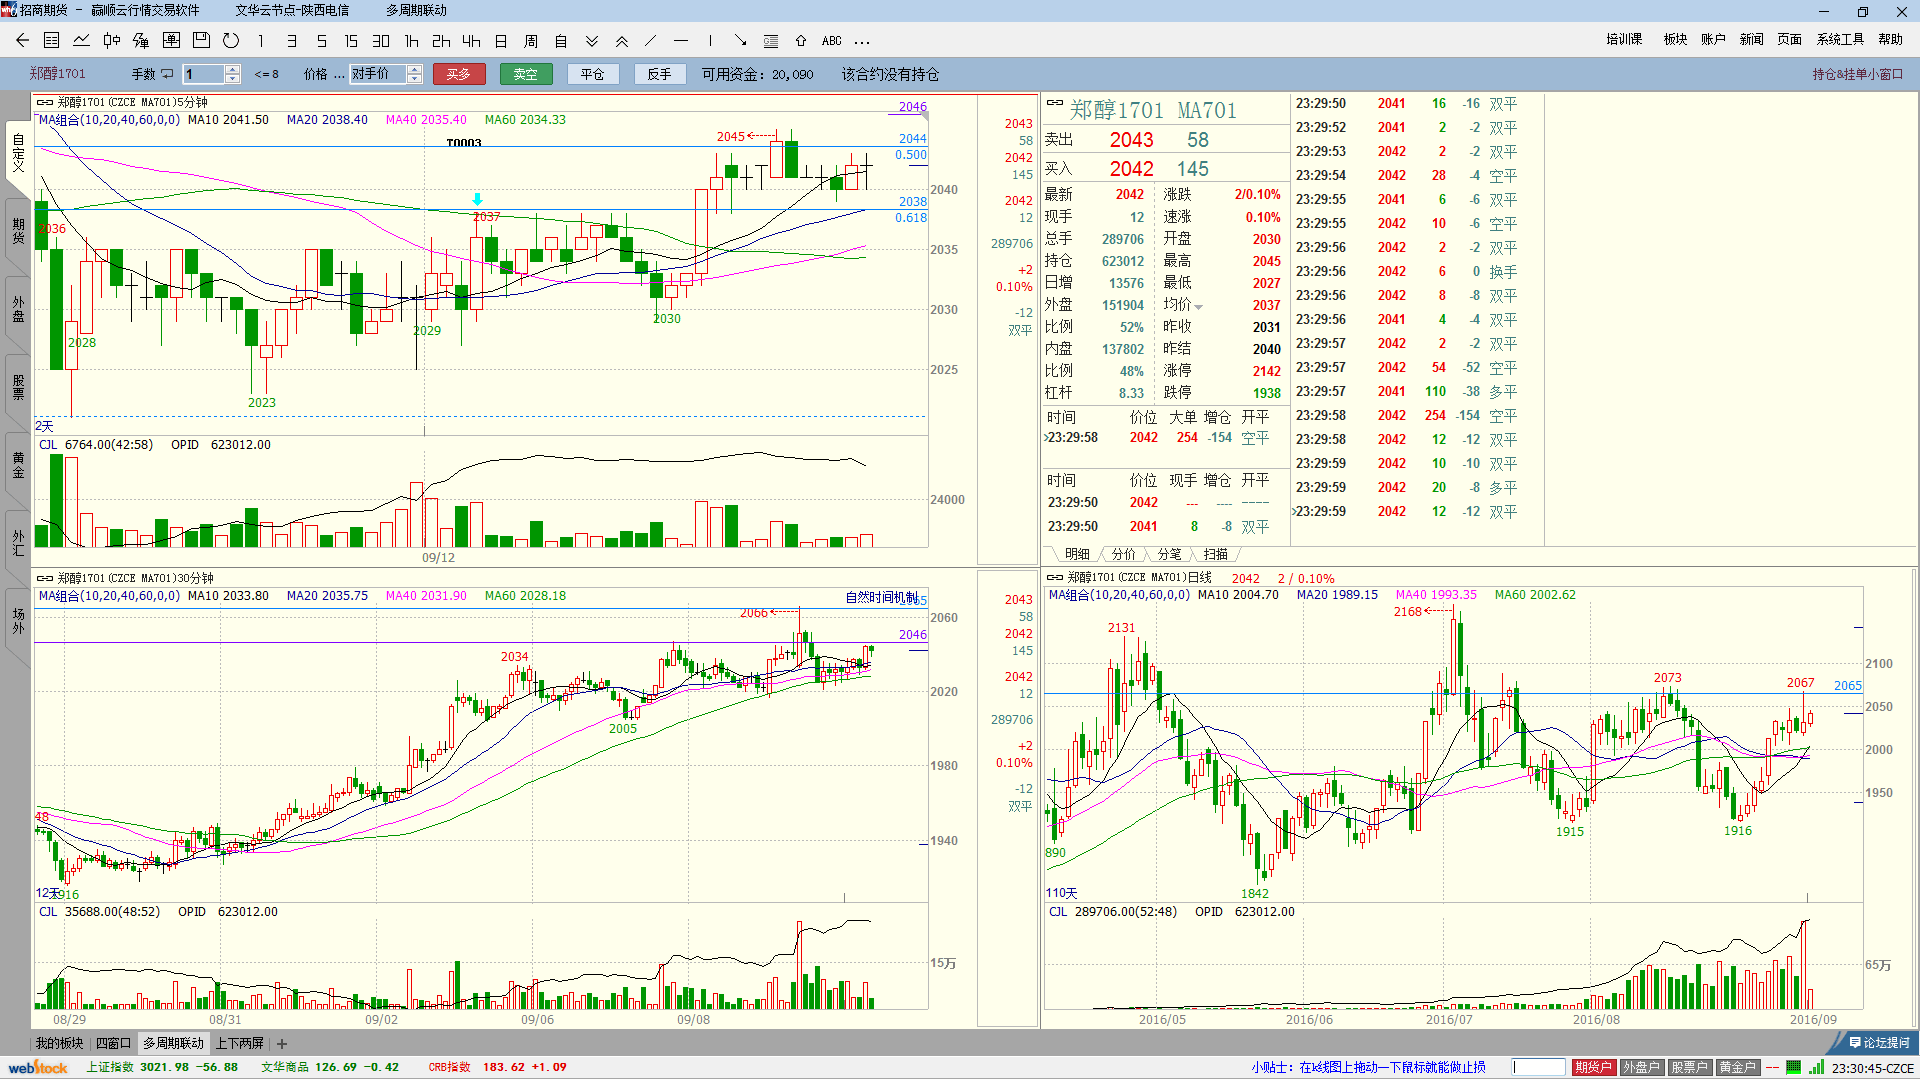This screenshot has height=1080, width=1920.
Task: Switch to the 4h period
Action: pos(471,41)
